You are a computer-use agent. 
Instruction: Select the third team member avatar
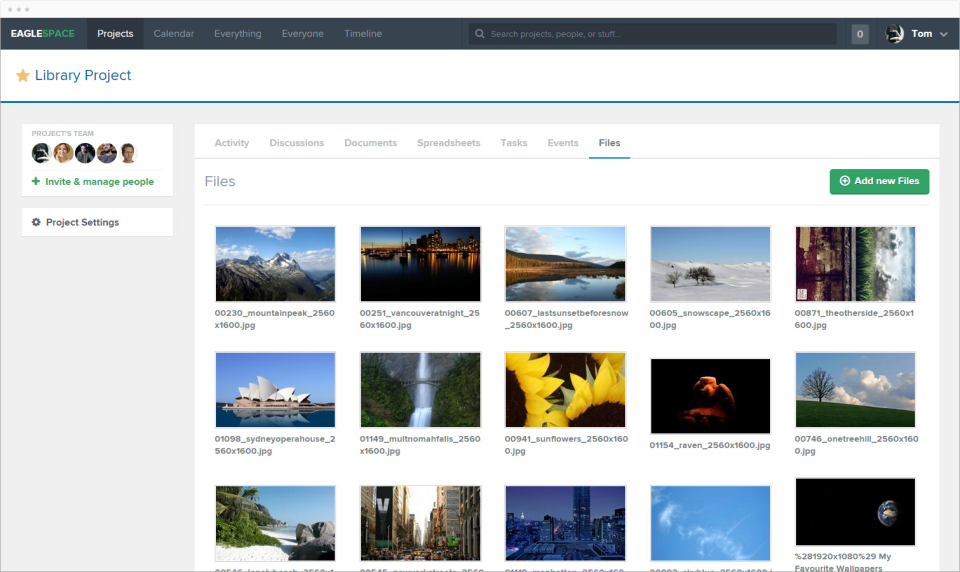(85, 152)
